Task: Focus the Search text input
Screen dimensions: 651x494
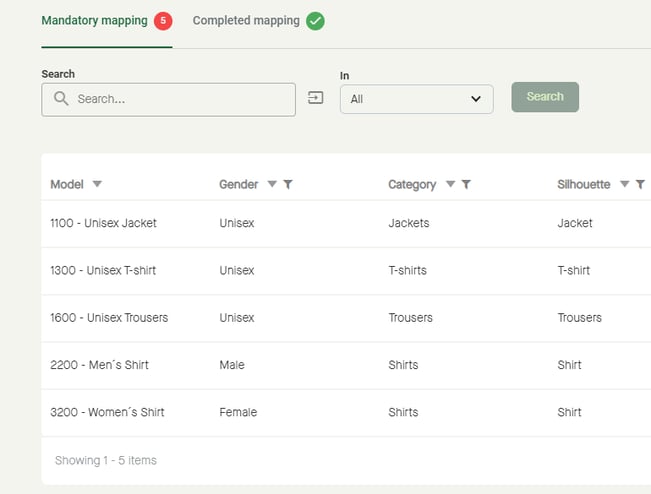Action: click(180, 99)
